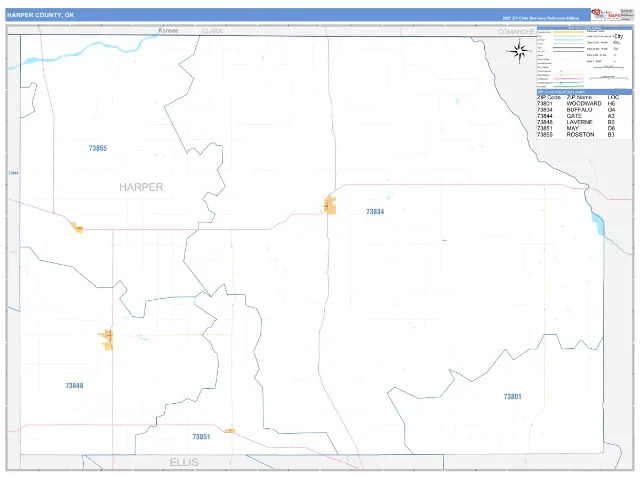Click the 'ZIP Code' column header
Screen dimensions: 640x480
(549, 98)
